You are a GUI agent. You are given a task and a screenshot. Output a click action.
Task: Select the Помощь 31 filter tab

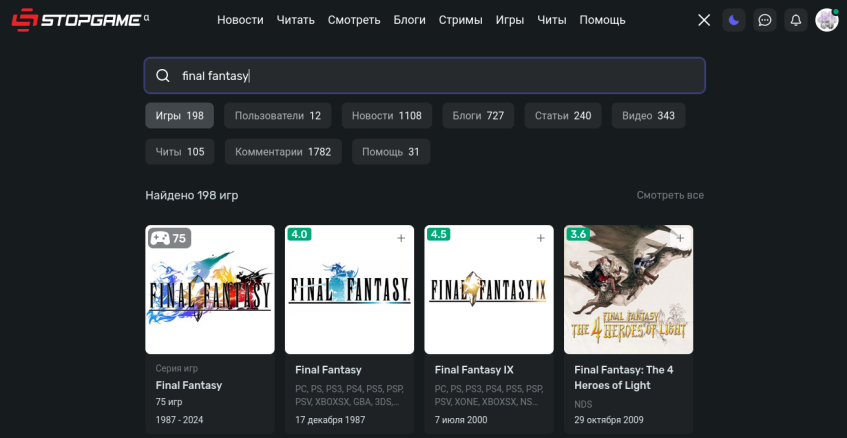391,152
